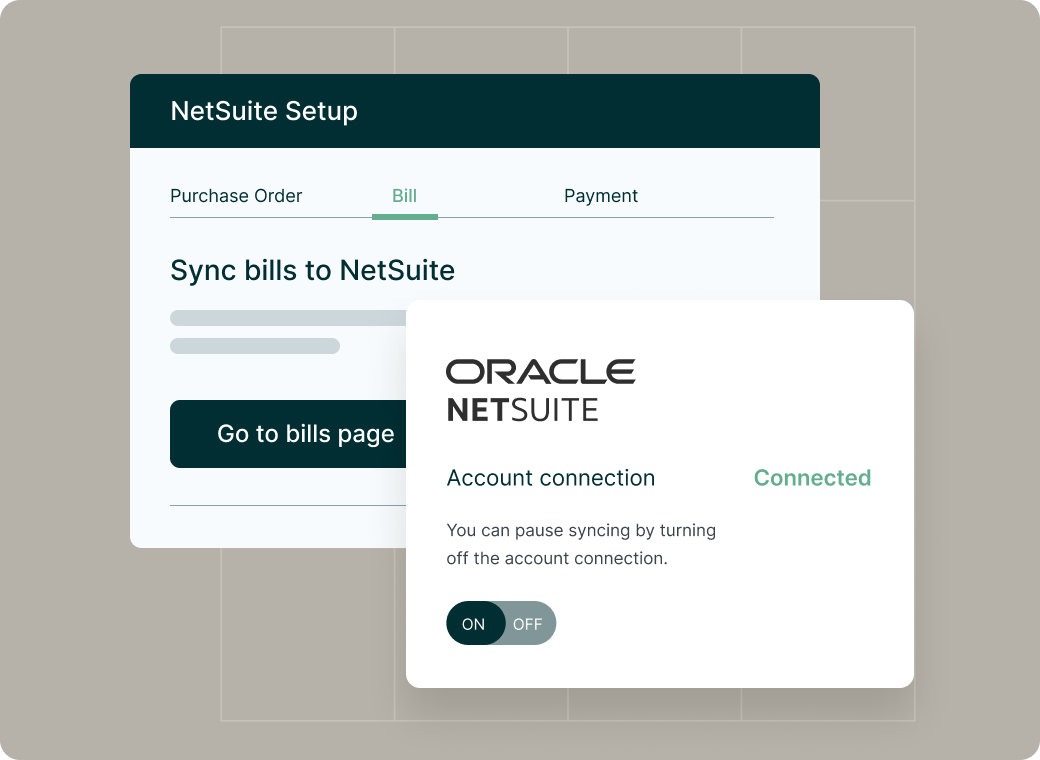Click the Account connection label

551,477
